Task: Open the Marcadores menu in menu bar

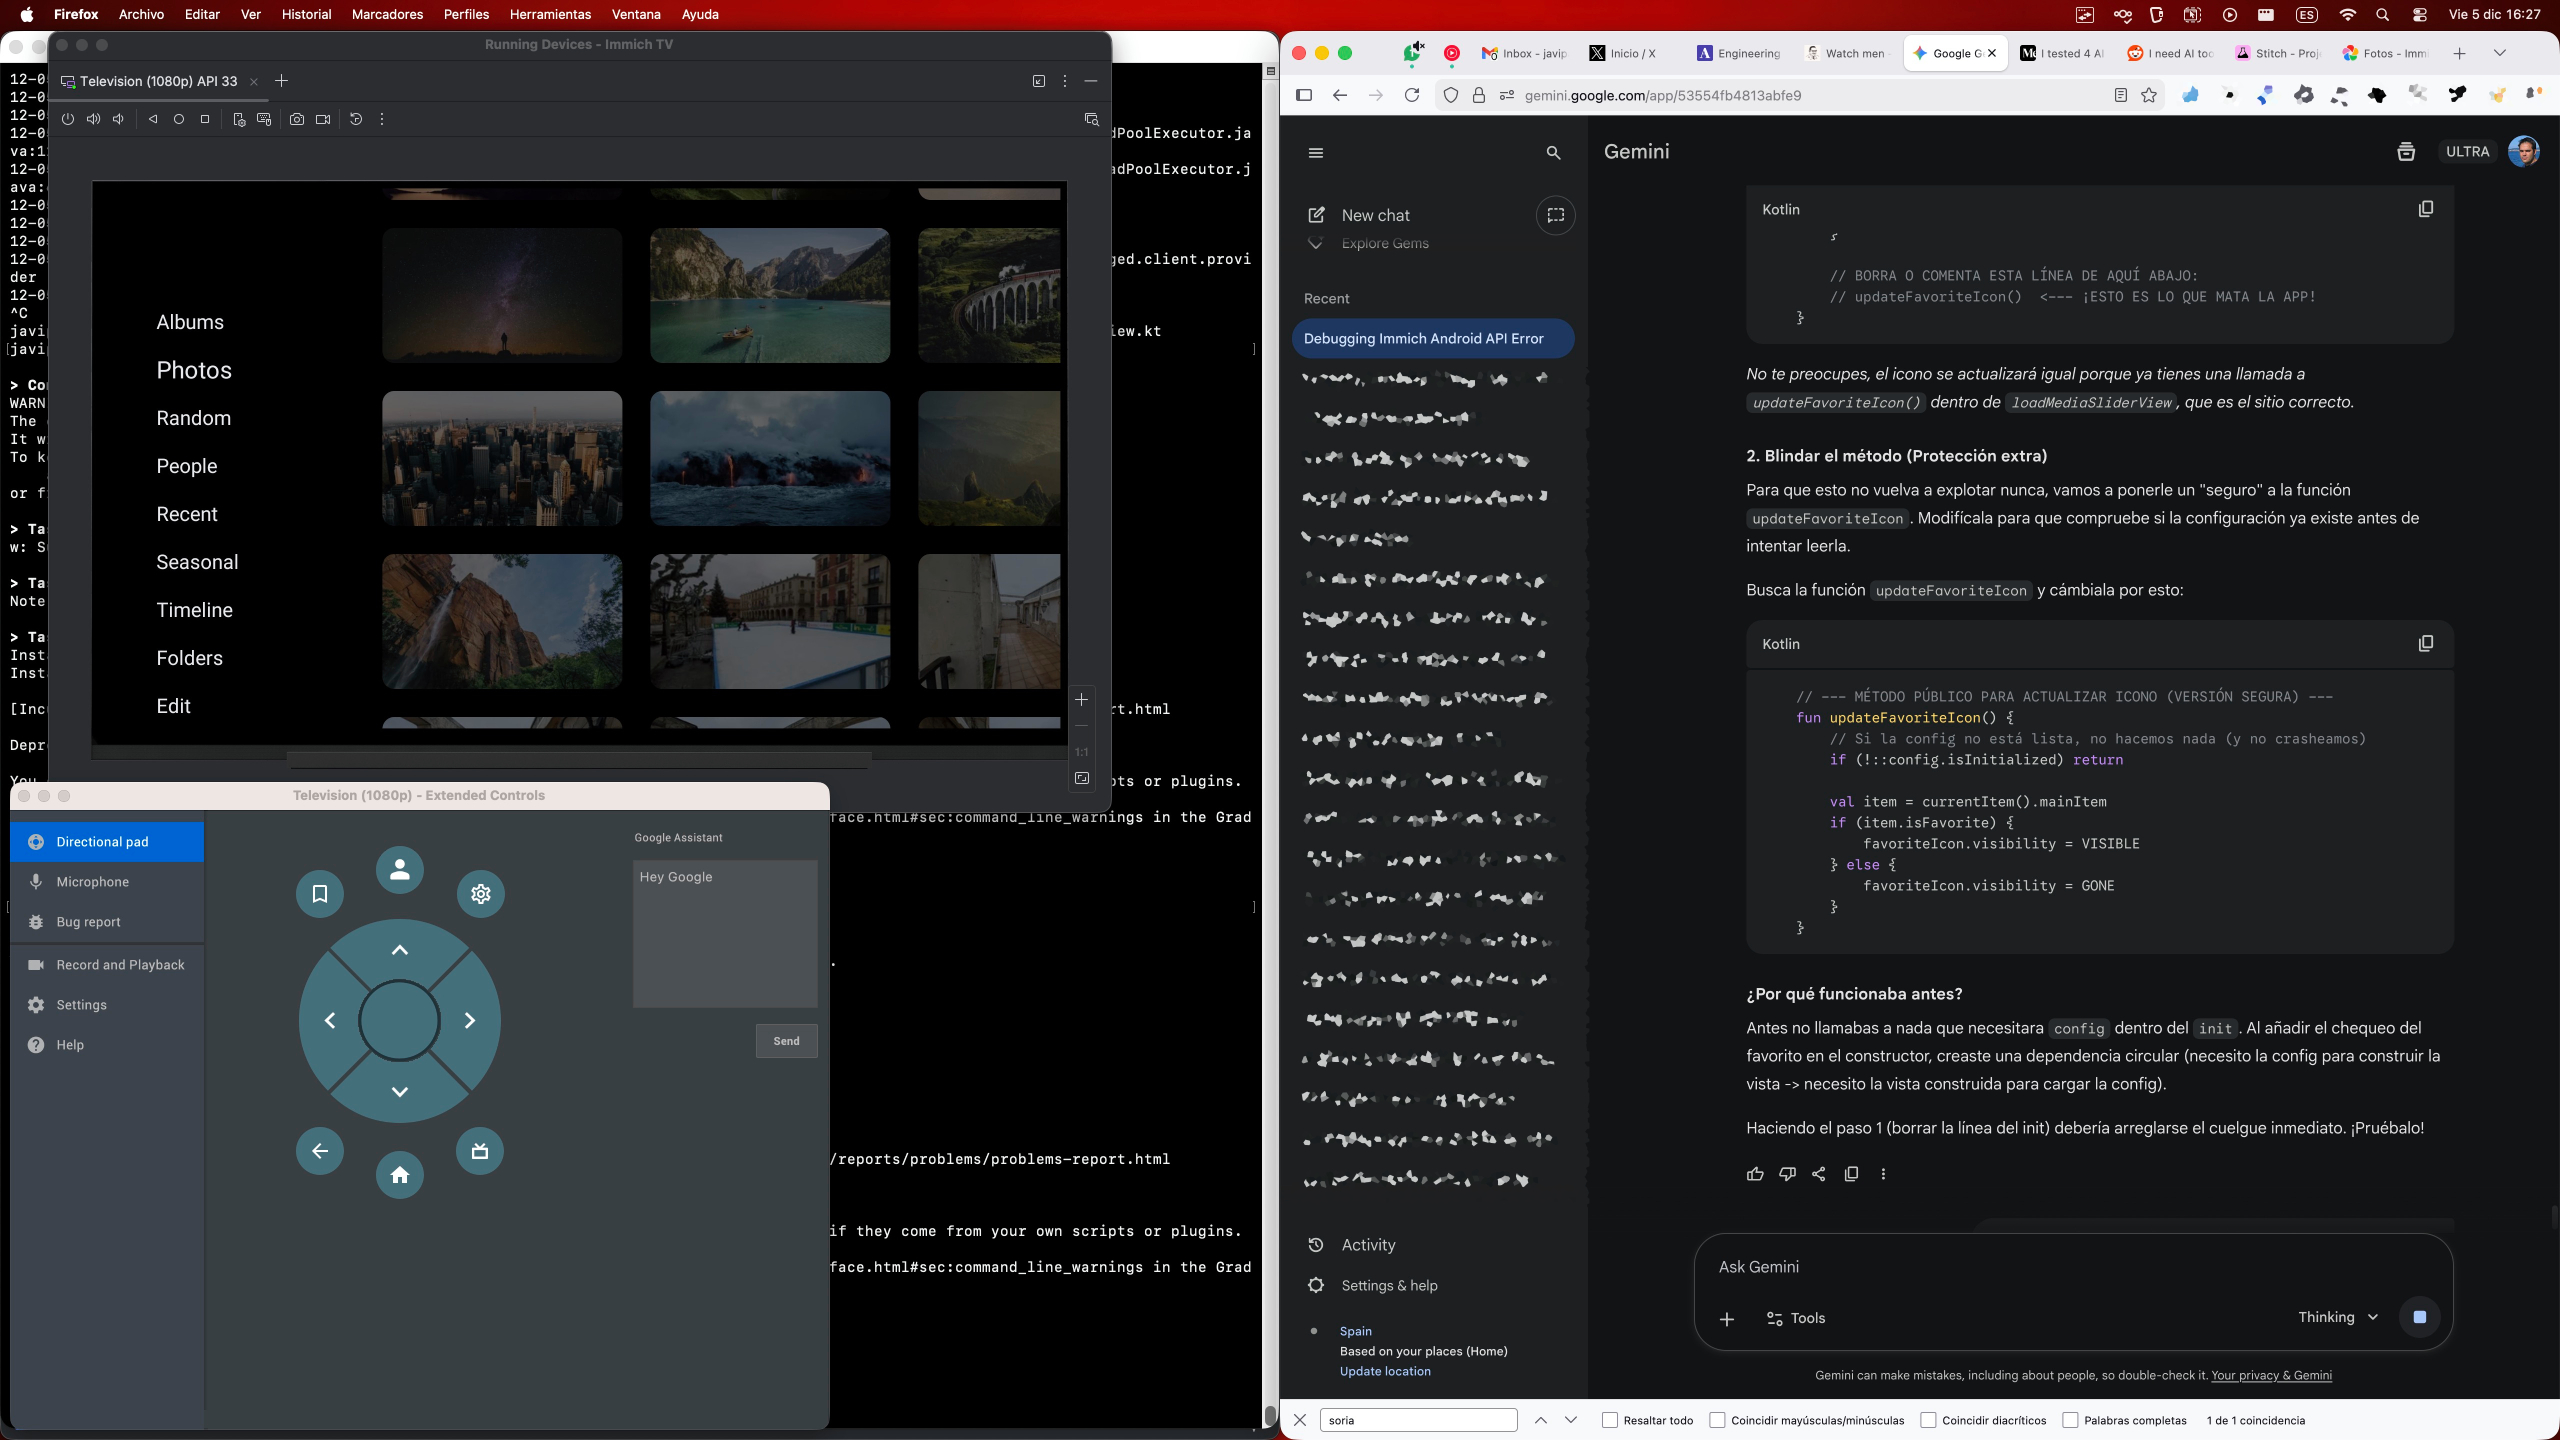Action: coord(387,14)
